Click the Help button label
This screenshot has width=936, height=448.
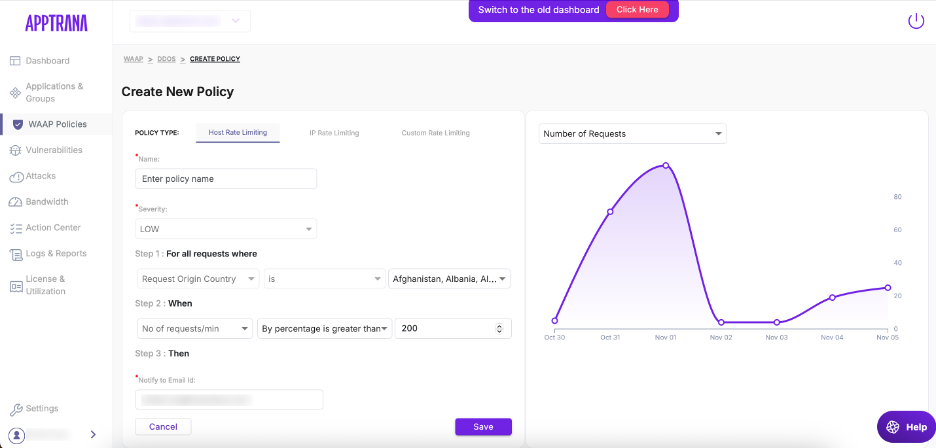[x=916, y=427]
